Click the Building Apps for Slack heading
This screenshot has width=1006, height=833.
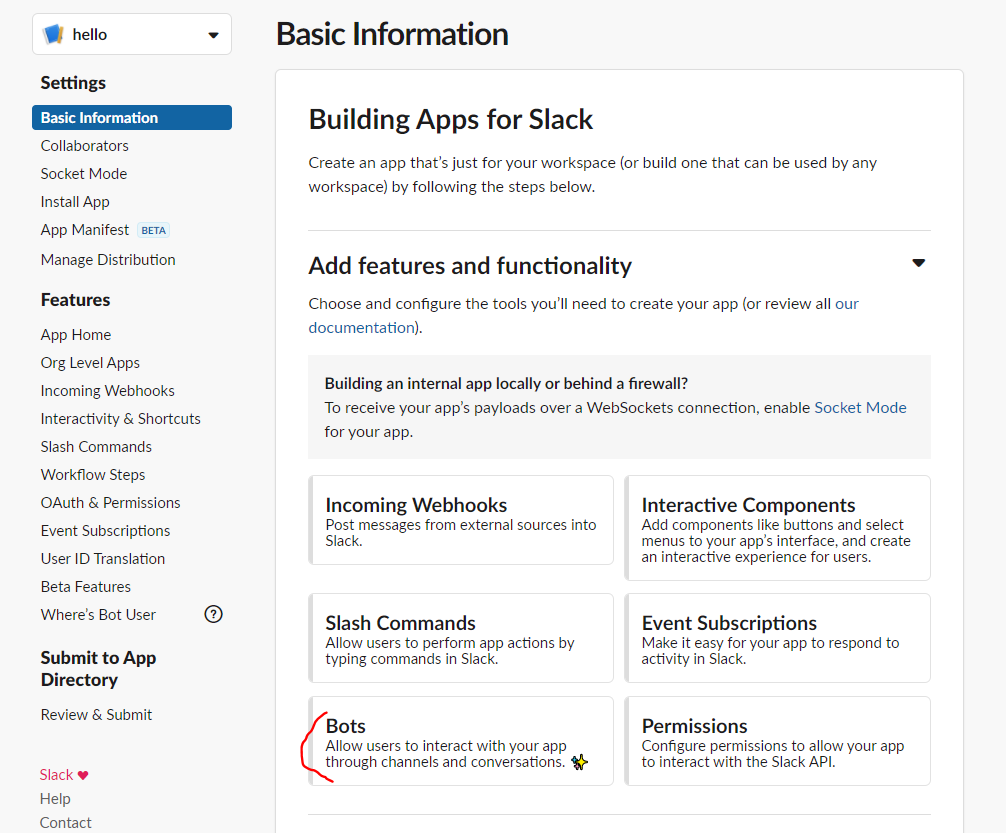coord(450,120)
